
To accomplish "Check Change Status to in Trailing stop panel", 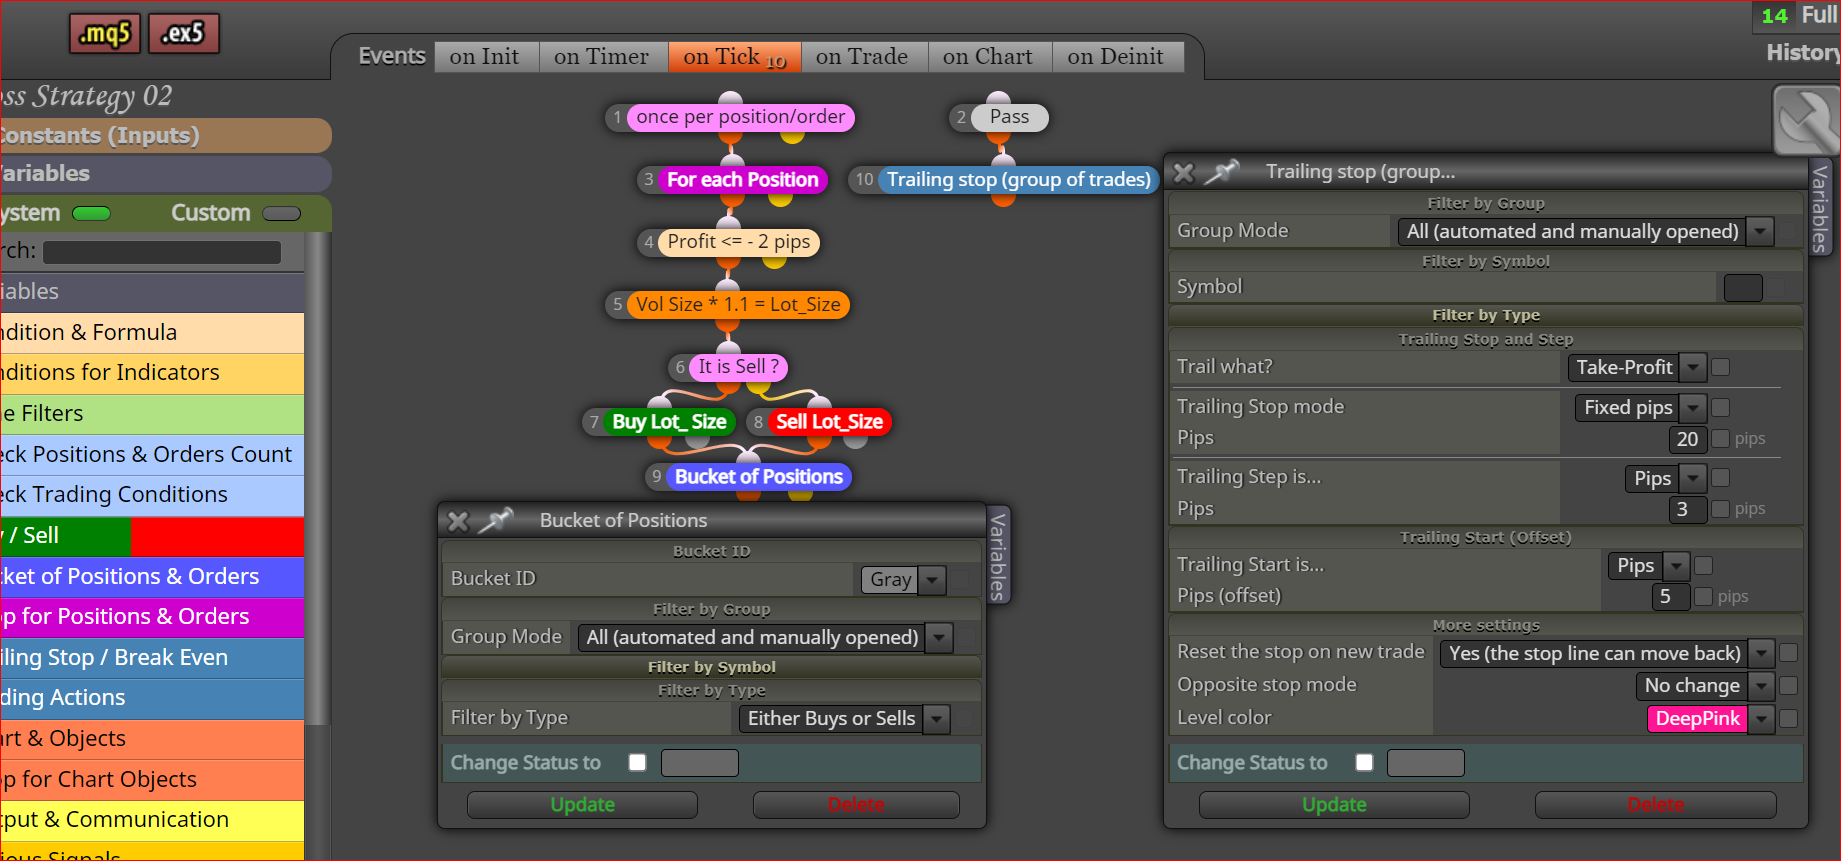I will point(1364,763).
